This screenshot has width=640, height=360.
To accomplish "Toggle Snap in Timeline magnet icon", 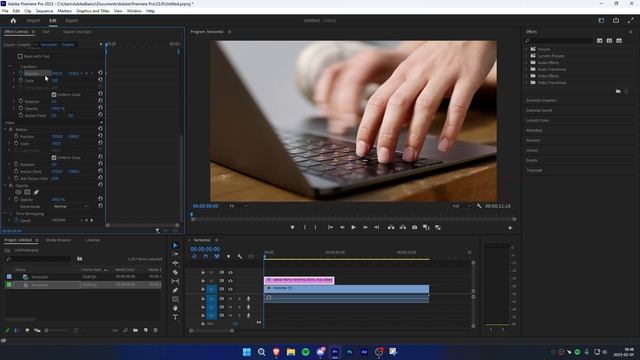I will coord(205,256).
